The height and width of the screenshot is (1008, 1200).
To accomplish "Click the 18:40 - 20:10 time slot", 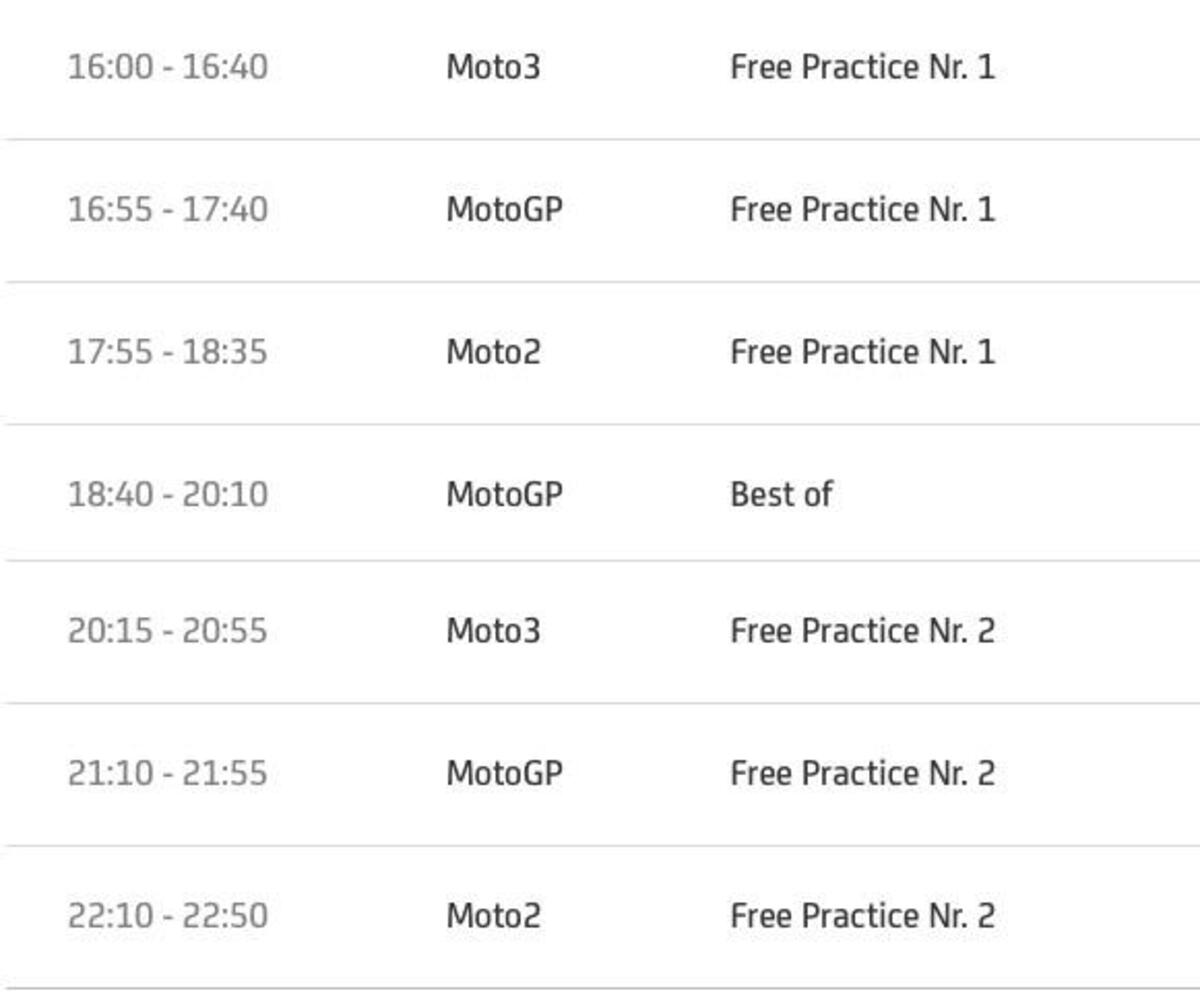I will pyautogui.click(x=167, y=494).
